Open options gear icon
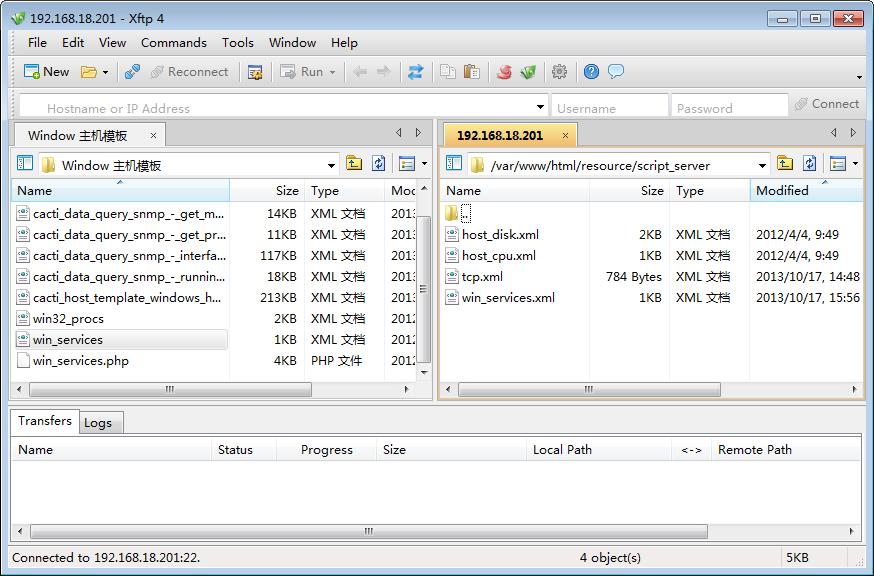 coord(559,72)
